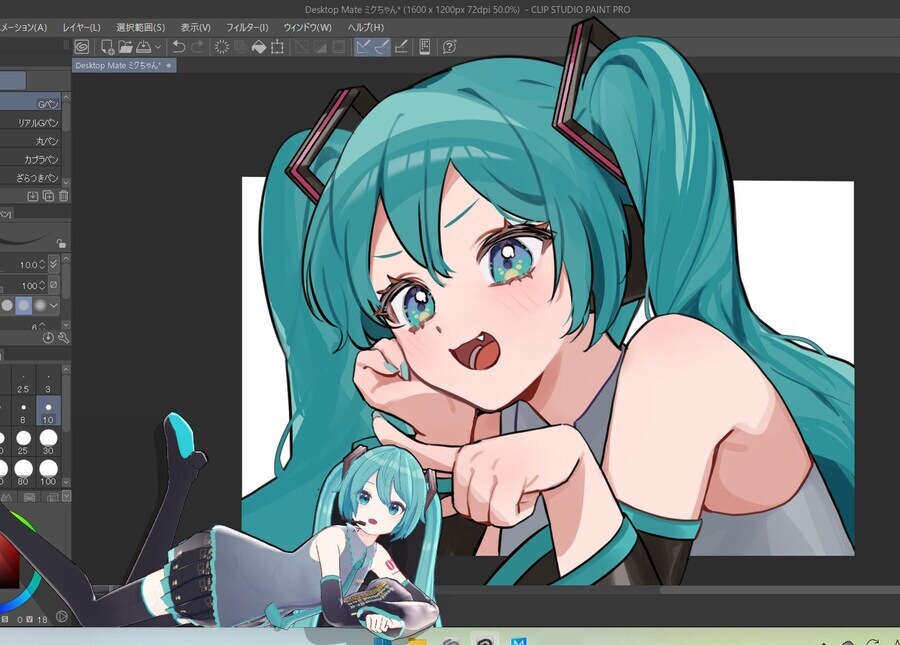
Task: Expand the anti-aliasing dropdown chevron
Action: tap(54, 305)
